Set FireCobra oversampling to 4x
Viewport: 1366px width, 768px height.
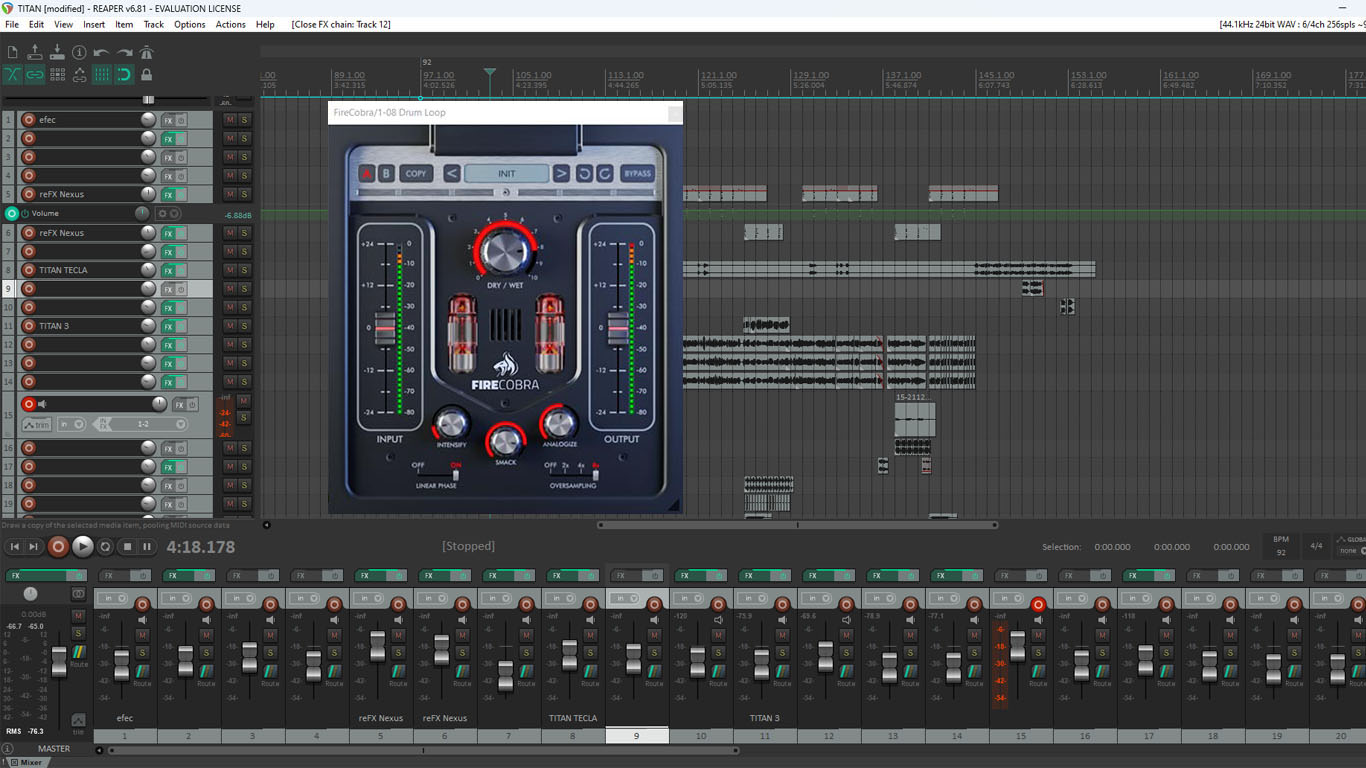tap(581, 466)
